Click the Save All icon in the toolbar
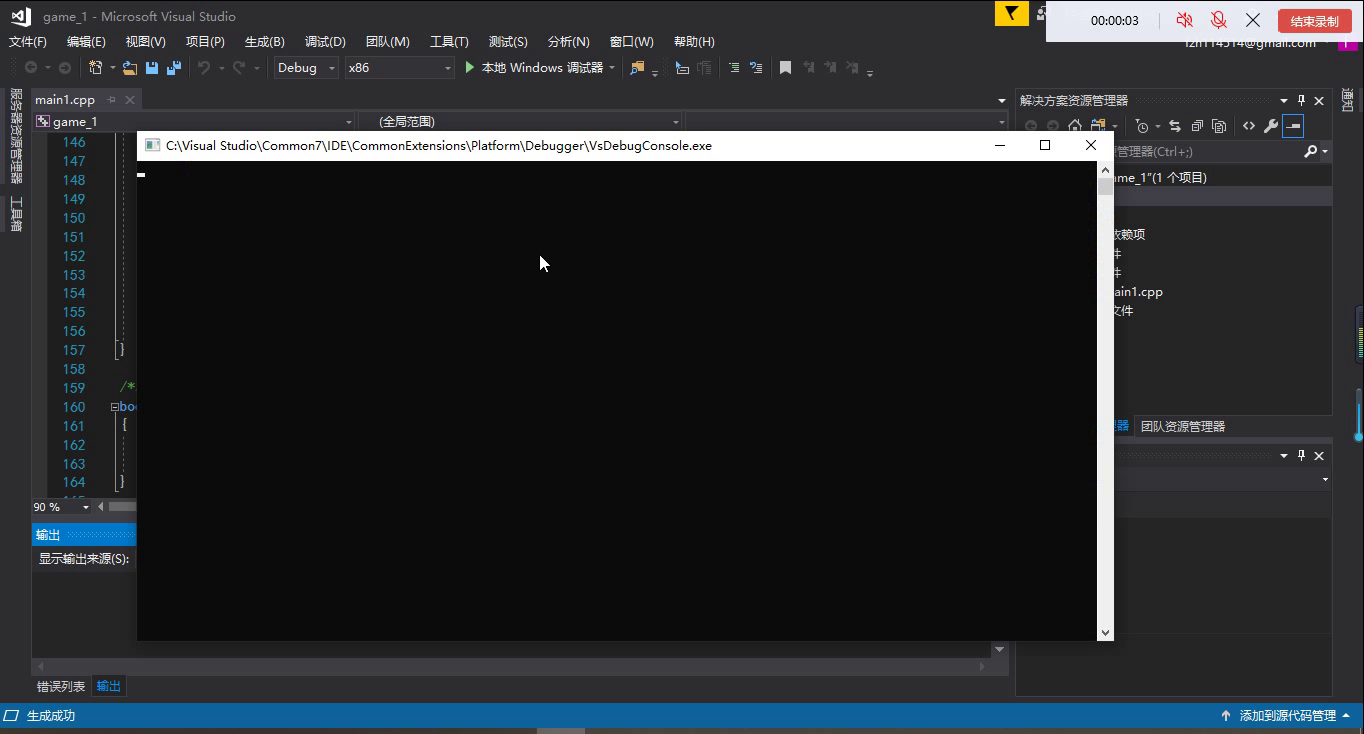Screen dimensions: 1364x734 [173, 68]
